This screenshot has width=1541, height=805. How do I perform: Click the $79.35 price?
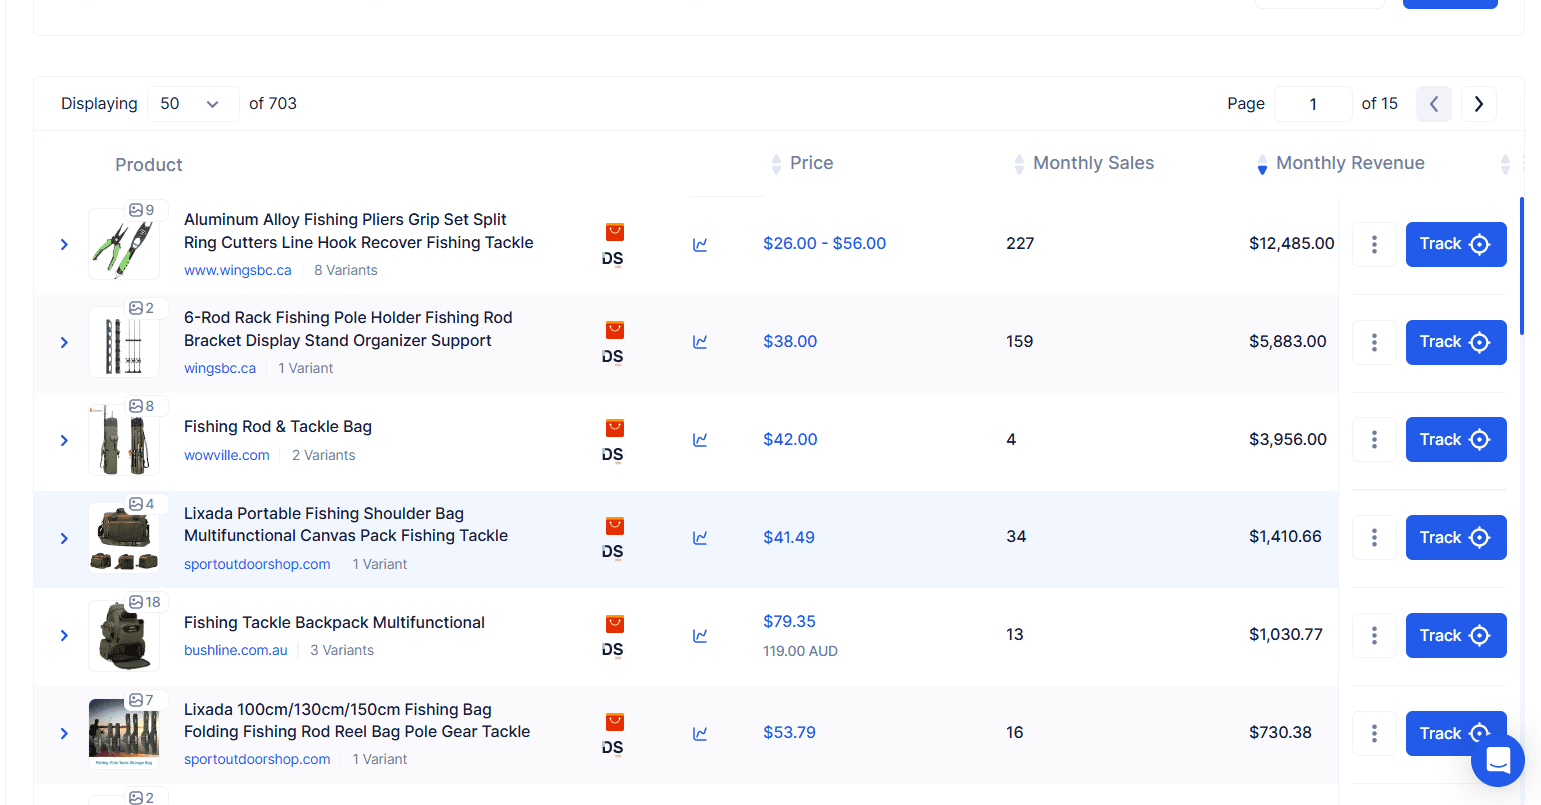click(x=789, y=622)
